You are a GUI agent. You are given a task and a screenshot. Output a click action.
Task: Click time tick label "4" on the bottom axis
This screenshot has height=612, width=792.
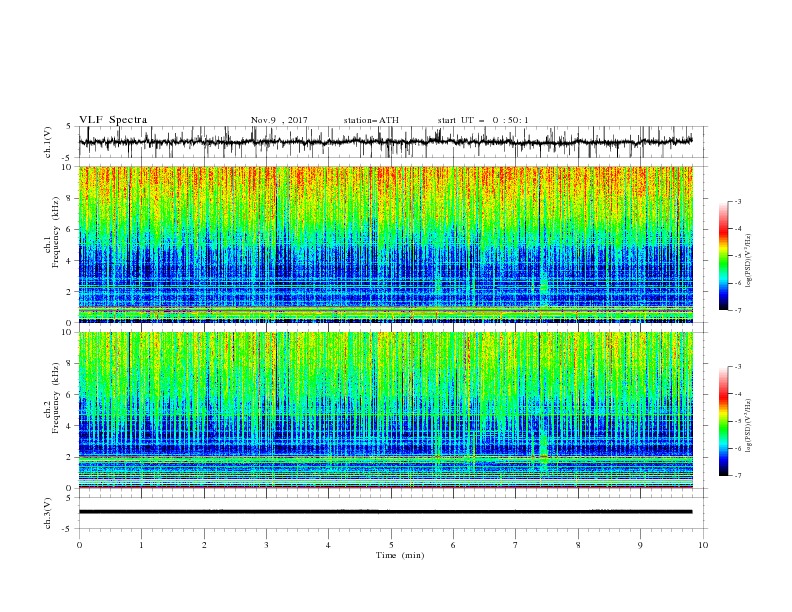coord(328,545)
